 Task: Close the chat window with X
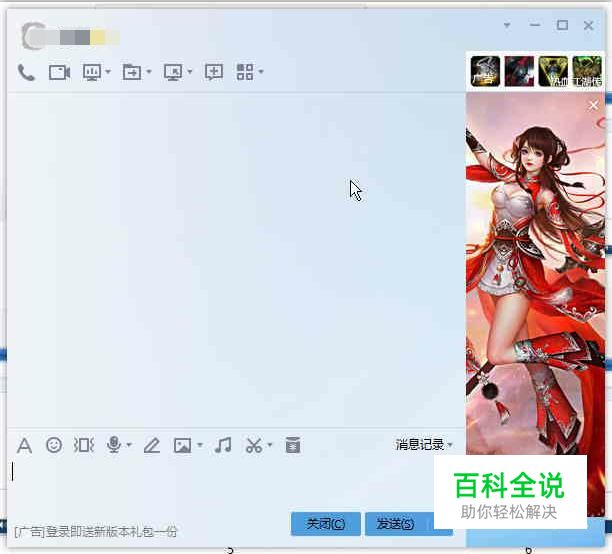point(589,25)
